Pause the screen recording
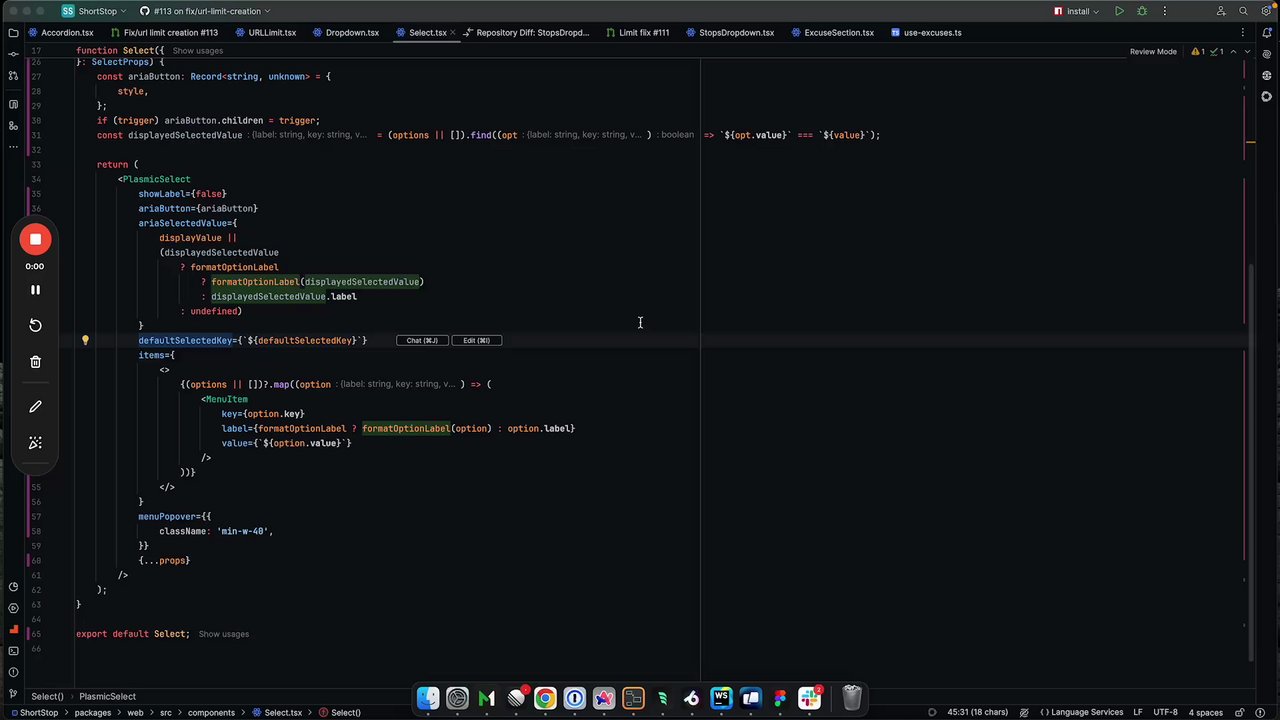The image size is (1280, 720). (x=35, y=290)
